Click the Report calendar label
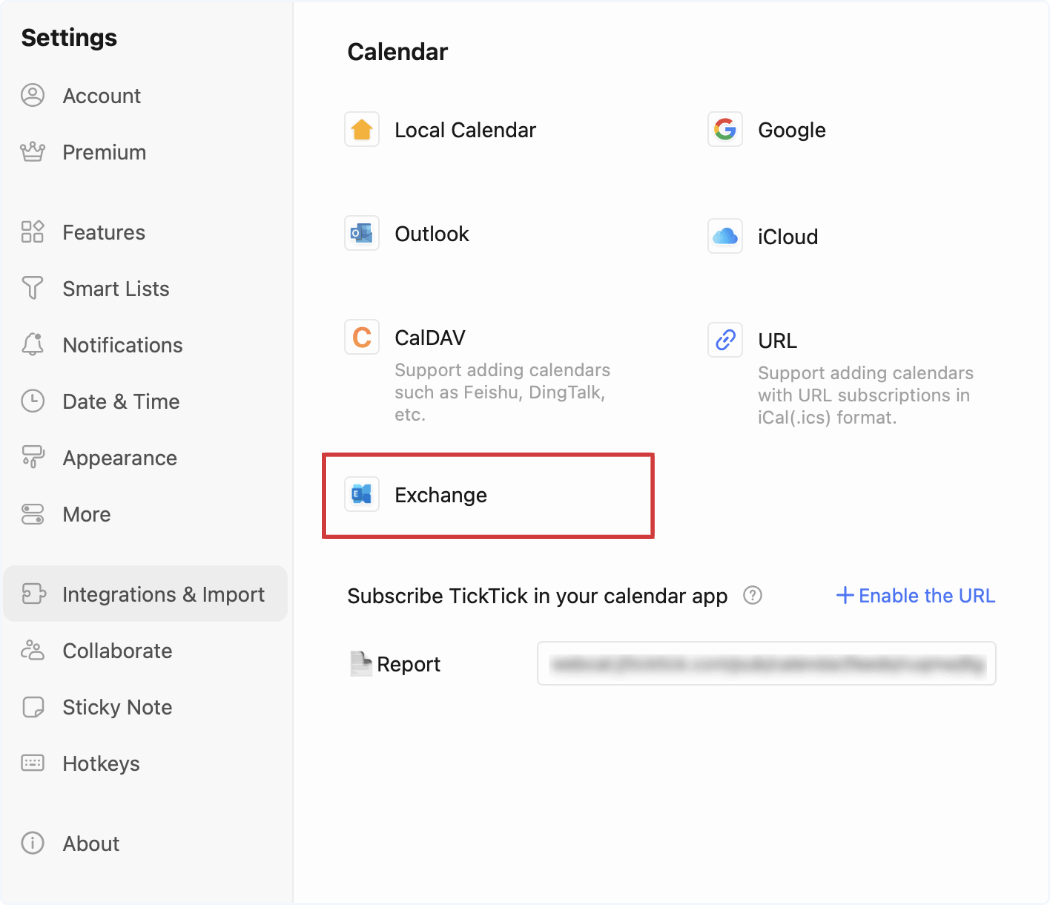Screen dimensions: 1050x905 tap(408, 664)
